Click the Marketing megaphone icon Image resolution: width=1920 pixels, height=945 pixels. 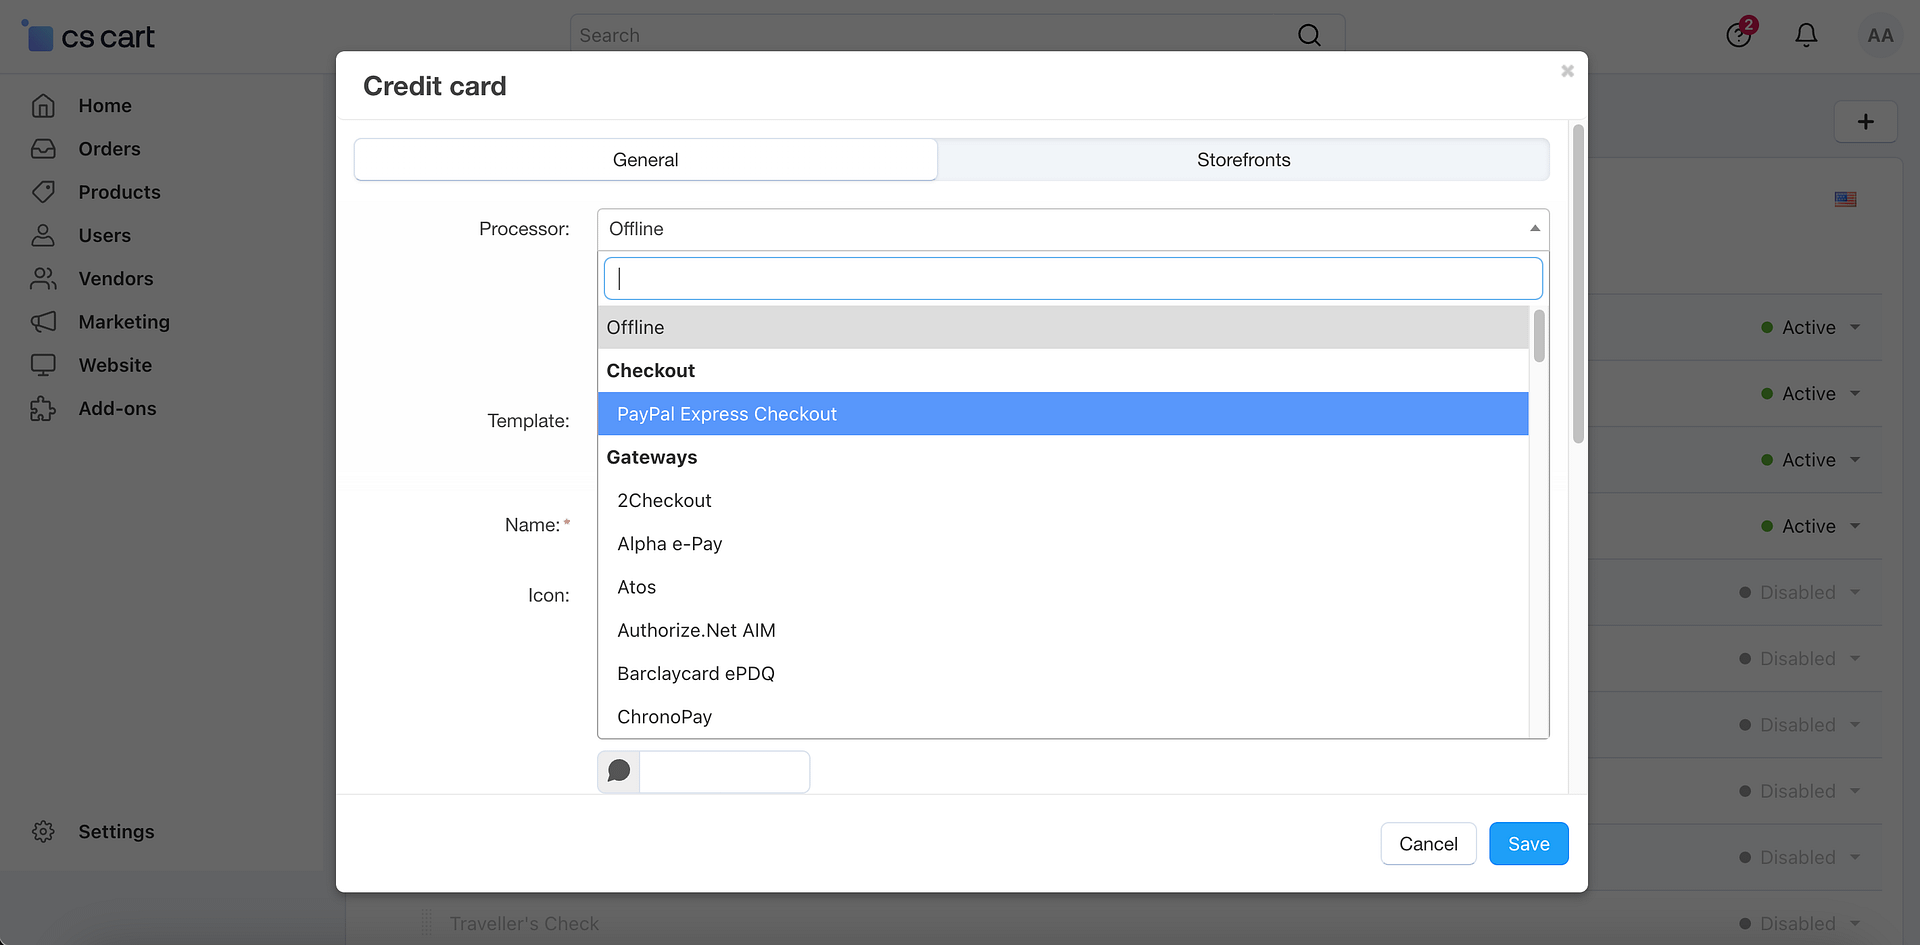click(x=43, y=322)
